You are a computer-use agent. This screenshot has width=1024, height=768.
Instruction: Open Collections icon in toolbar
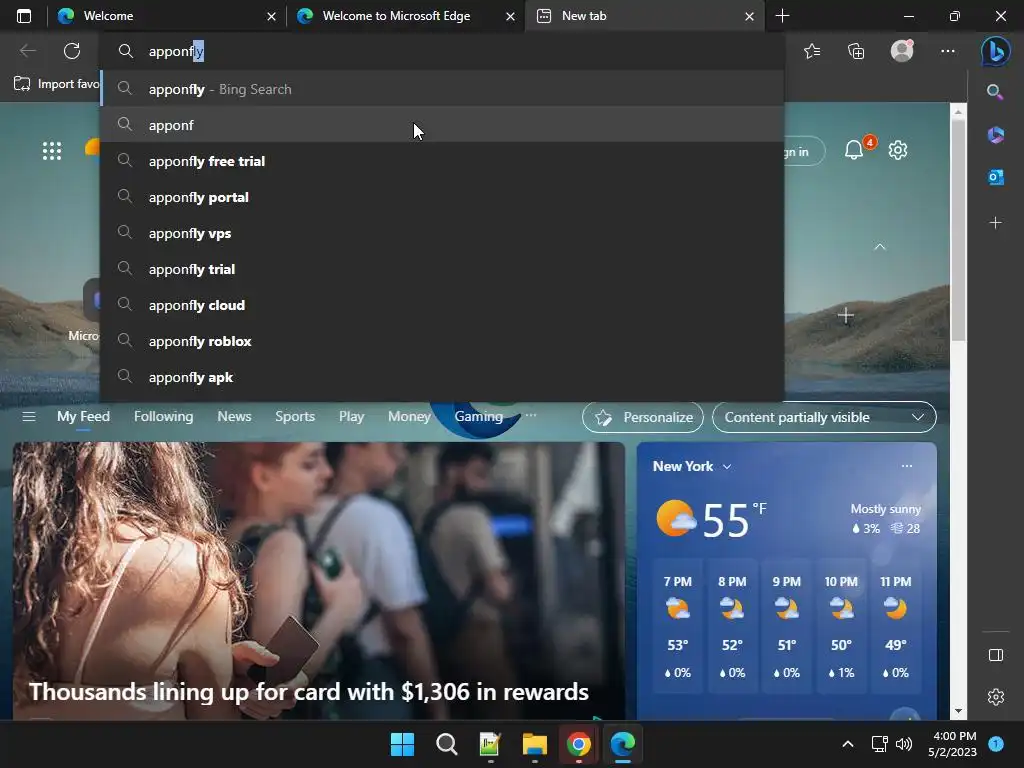coord(856,51)
